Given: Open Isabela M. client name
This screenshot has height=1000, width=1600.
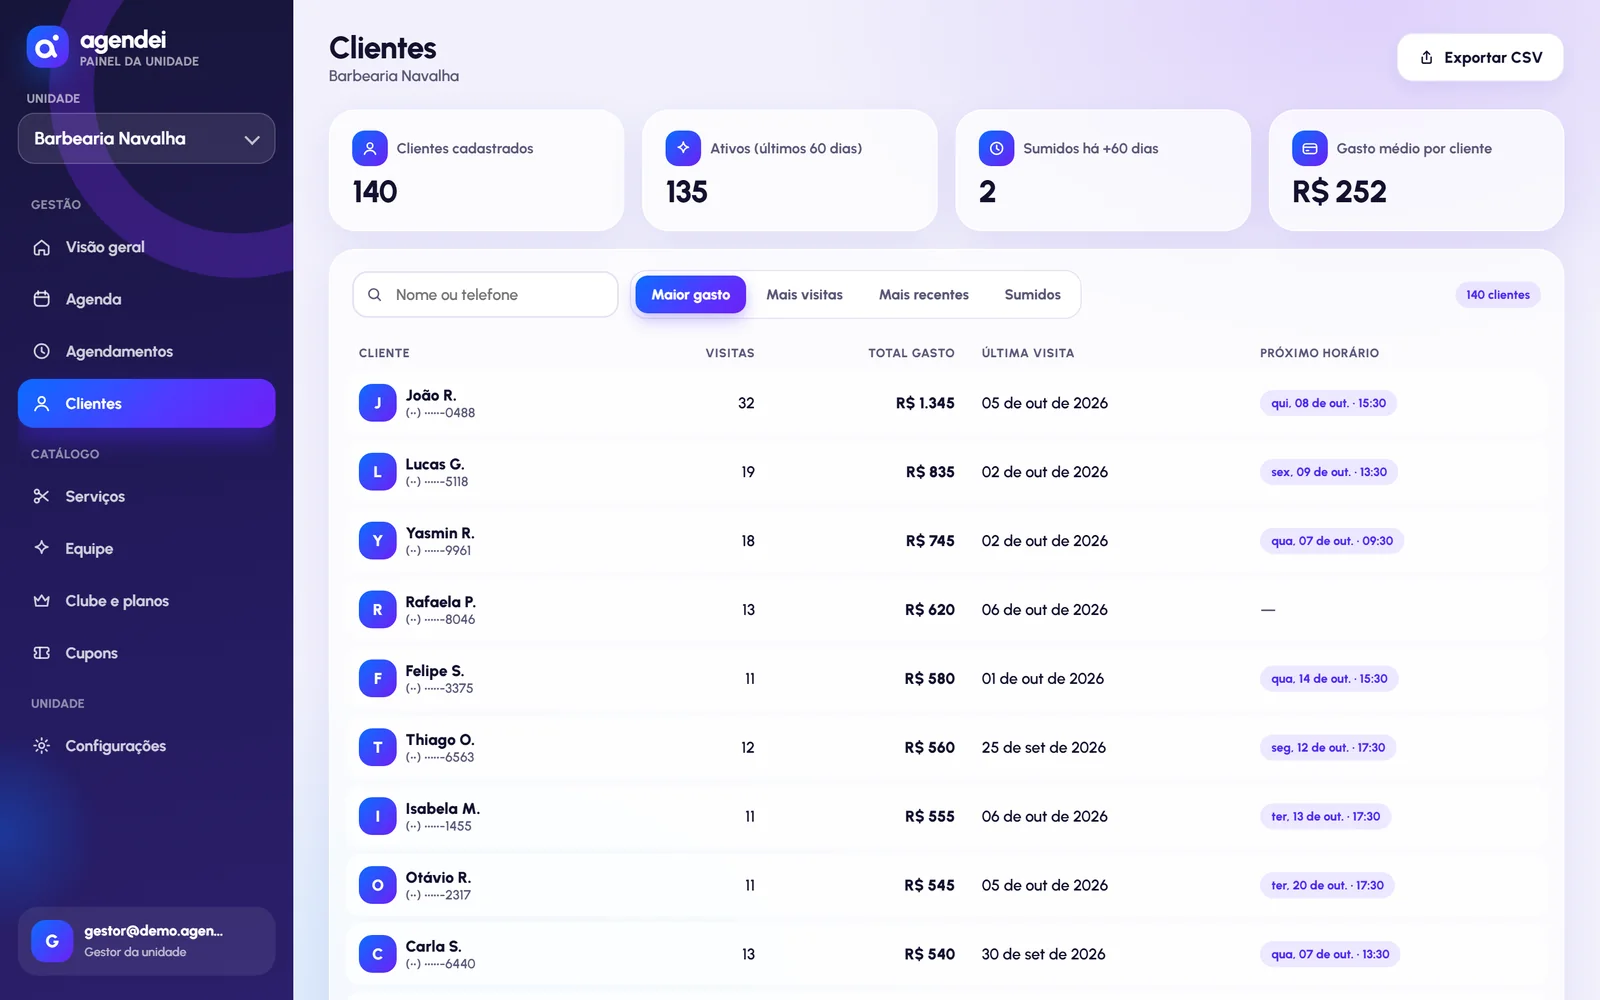Looking at the screenshot, I should [x=442, y=809].
